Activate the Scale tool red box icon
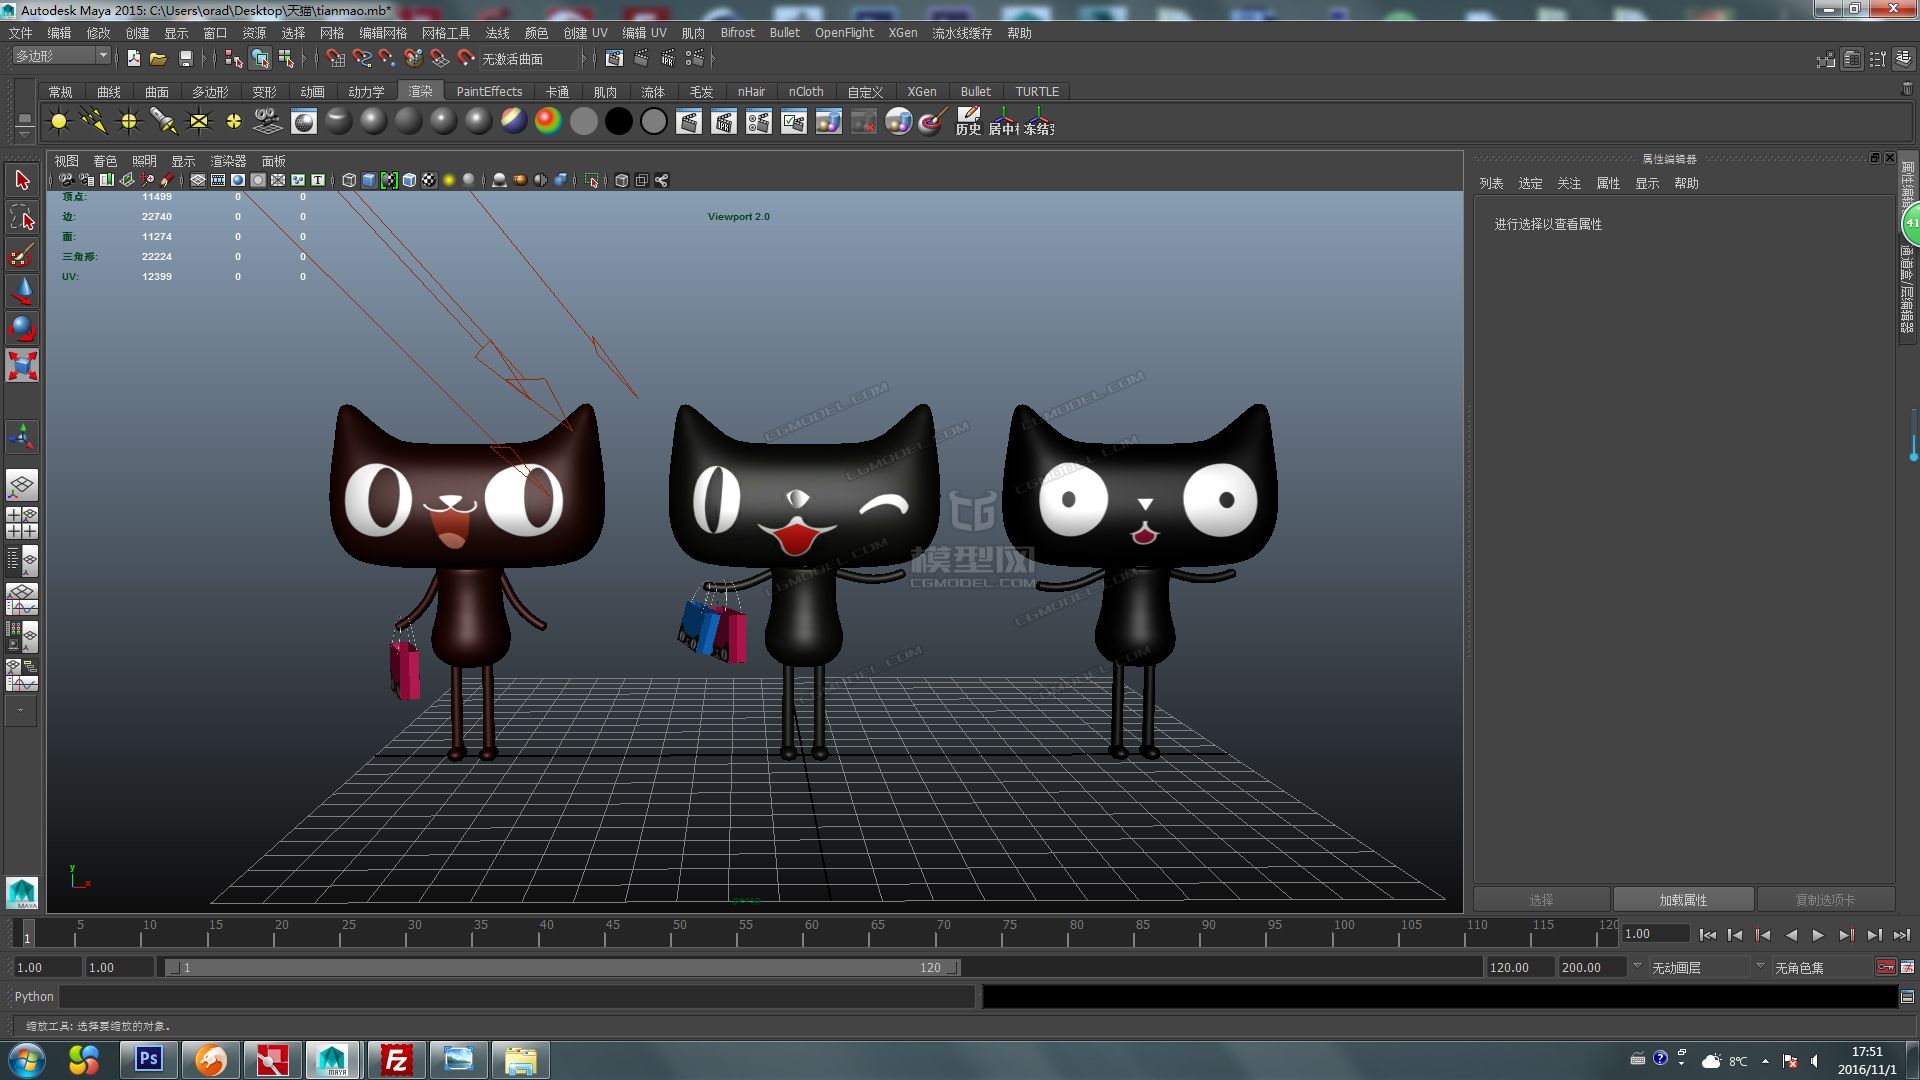This screenshot has height=1080, width=1920. tap(22, 365)
